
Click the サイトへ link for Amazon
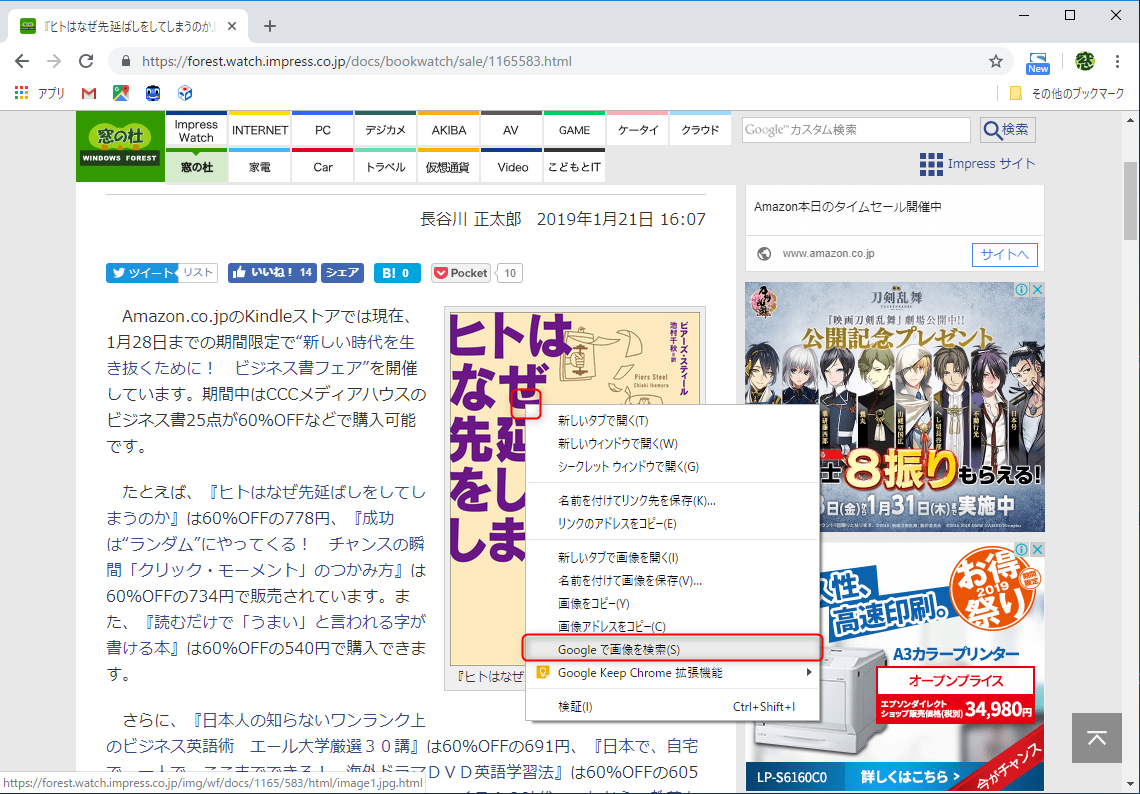1004,253
